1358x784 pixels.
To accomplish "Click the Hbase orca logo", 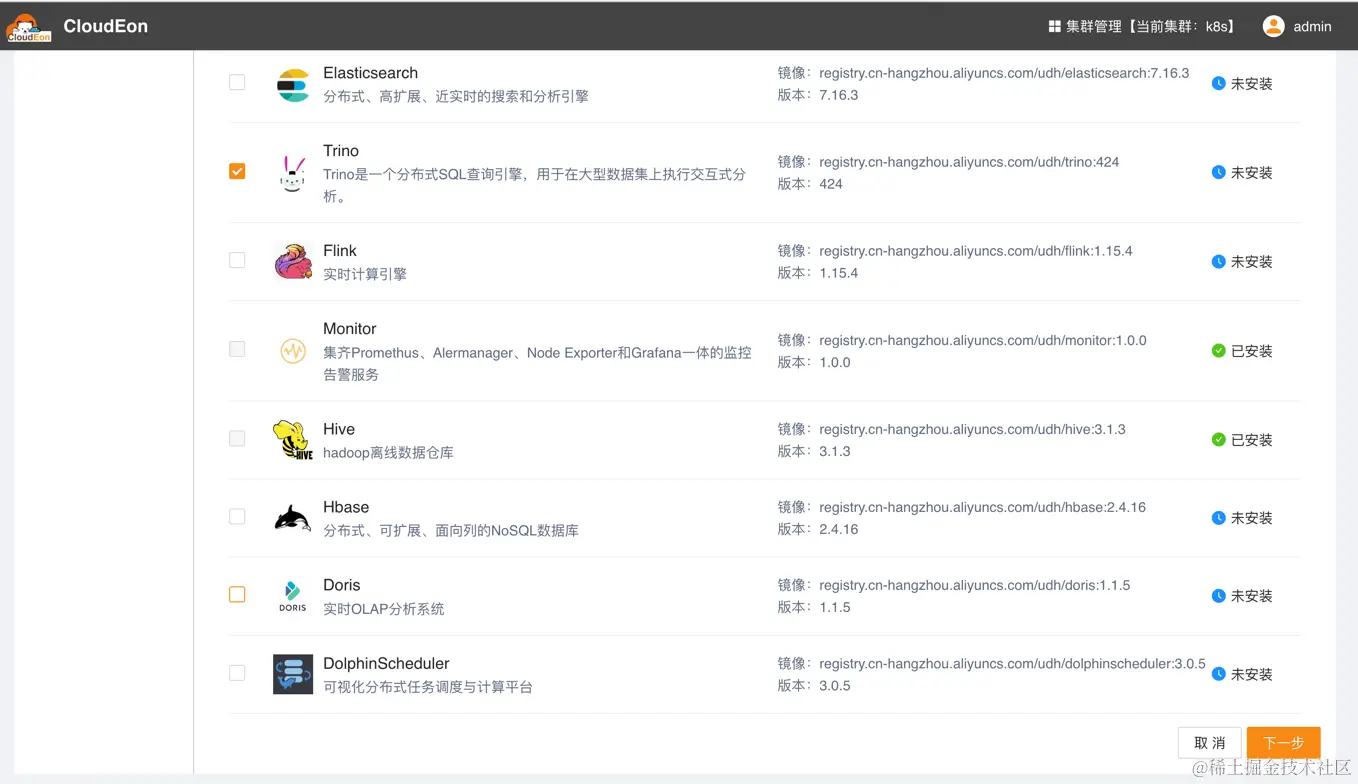I will [293, 518].
